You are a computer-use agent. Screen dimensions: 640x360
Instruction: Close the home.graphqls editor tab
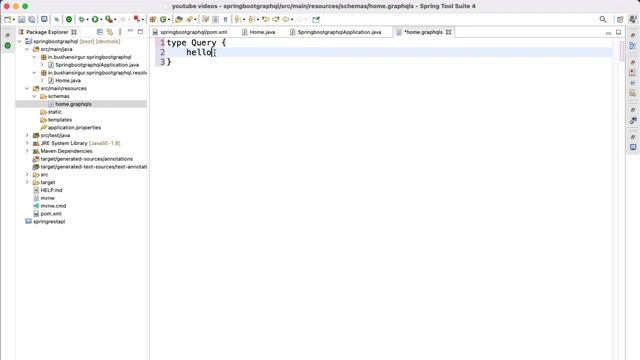(449, 32)
